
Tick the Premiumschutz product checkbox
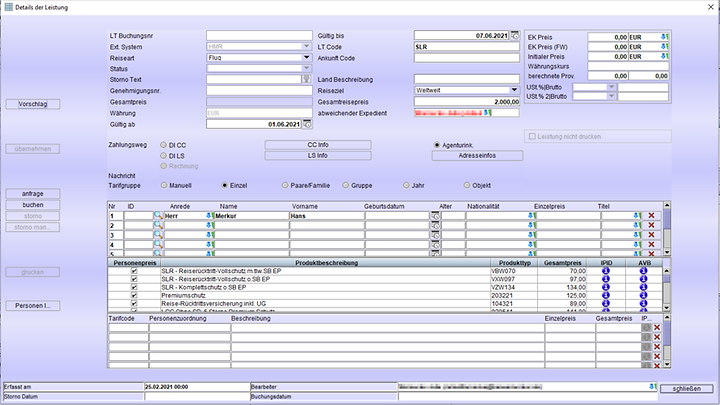[133, 297]
